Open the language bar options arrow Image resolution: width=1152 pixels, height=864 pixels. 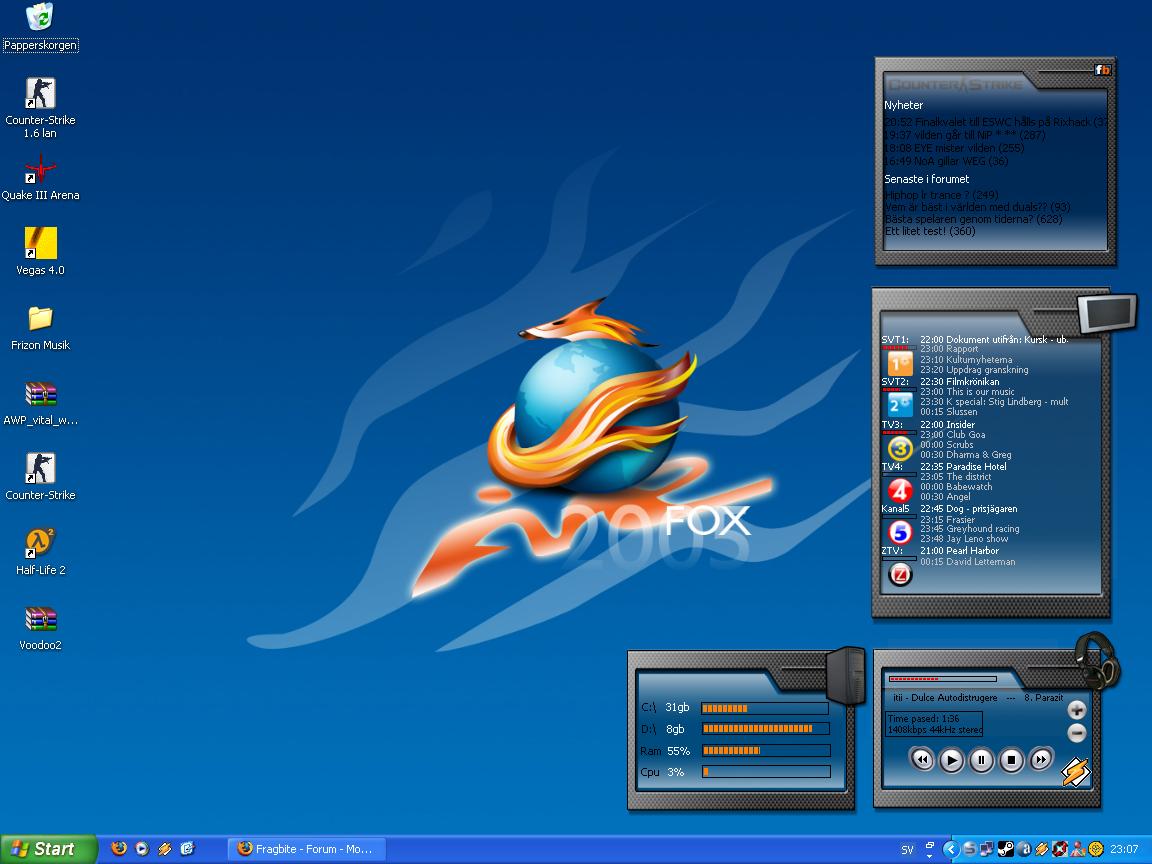[x=930, y=856]
